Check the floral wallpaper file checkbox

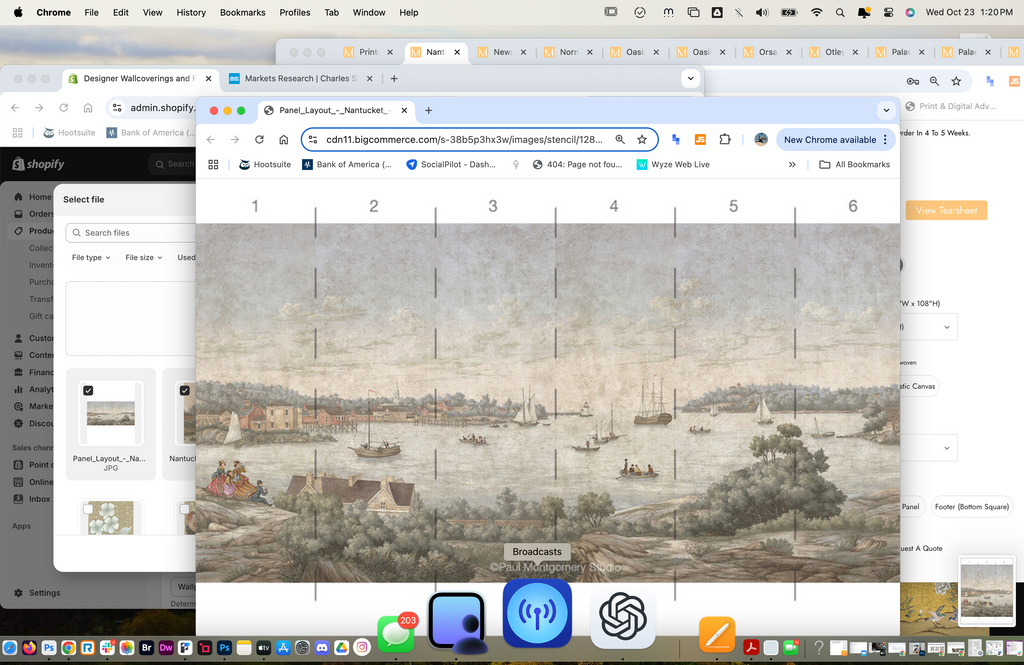click(x=88, y=509)
